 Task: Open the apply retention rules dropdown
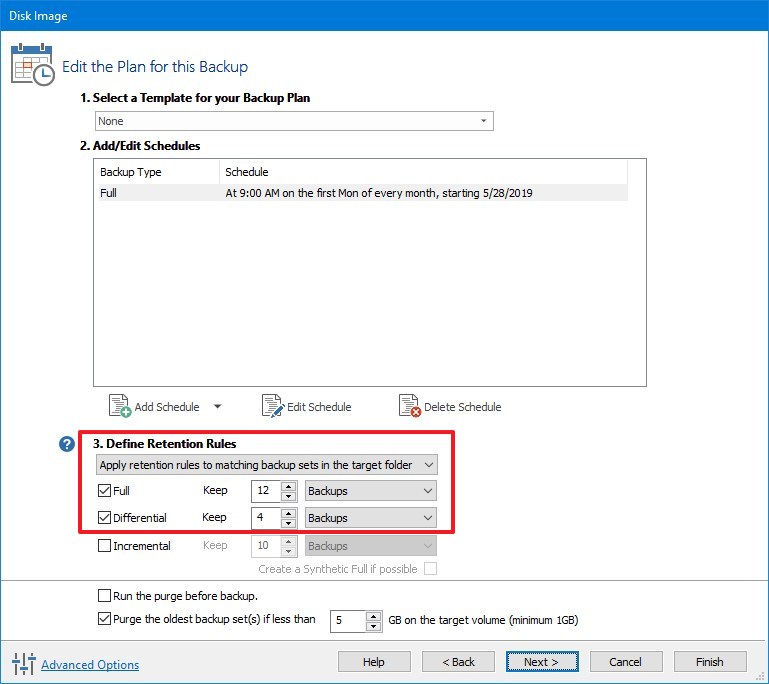click(266, 465)
